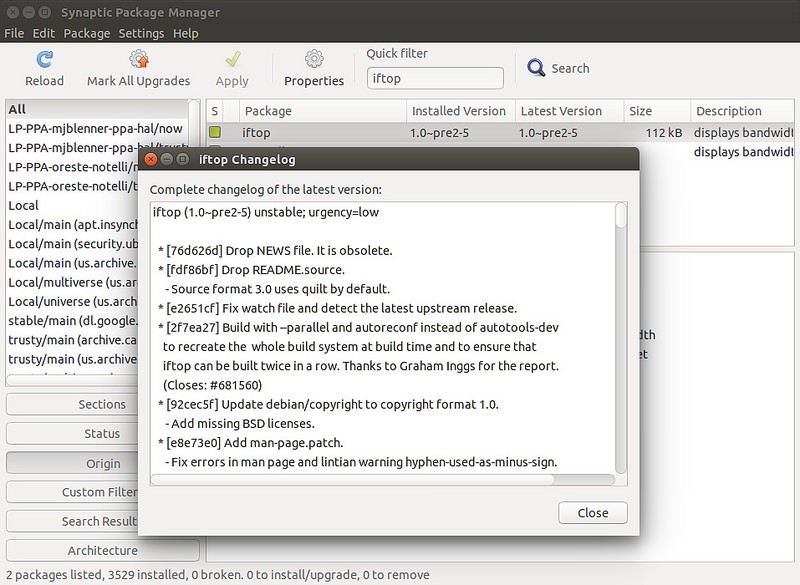Click changelog header 'iftop (1.0~pre2-5) unstable'

tap(266, 212)
